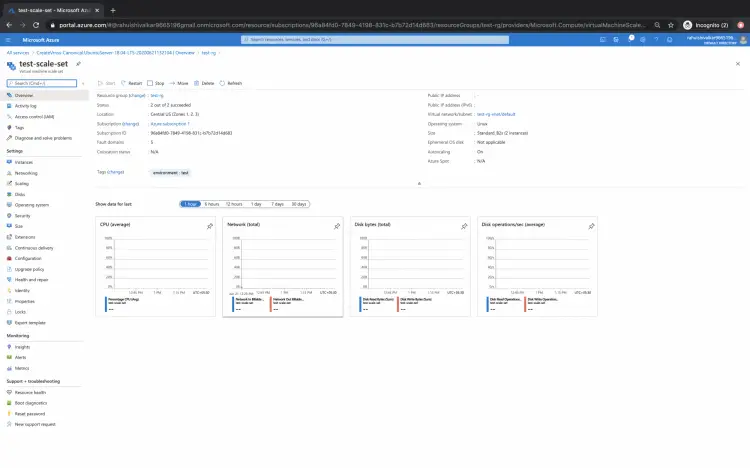
Task: Bookmark the page with the star icon
Action: pyautogui.click(x=671, y=25)
